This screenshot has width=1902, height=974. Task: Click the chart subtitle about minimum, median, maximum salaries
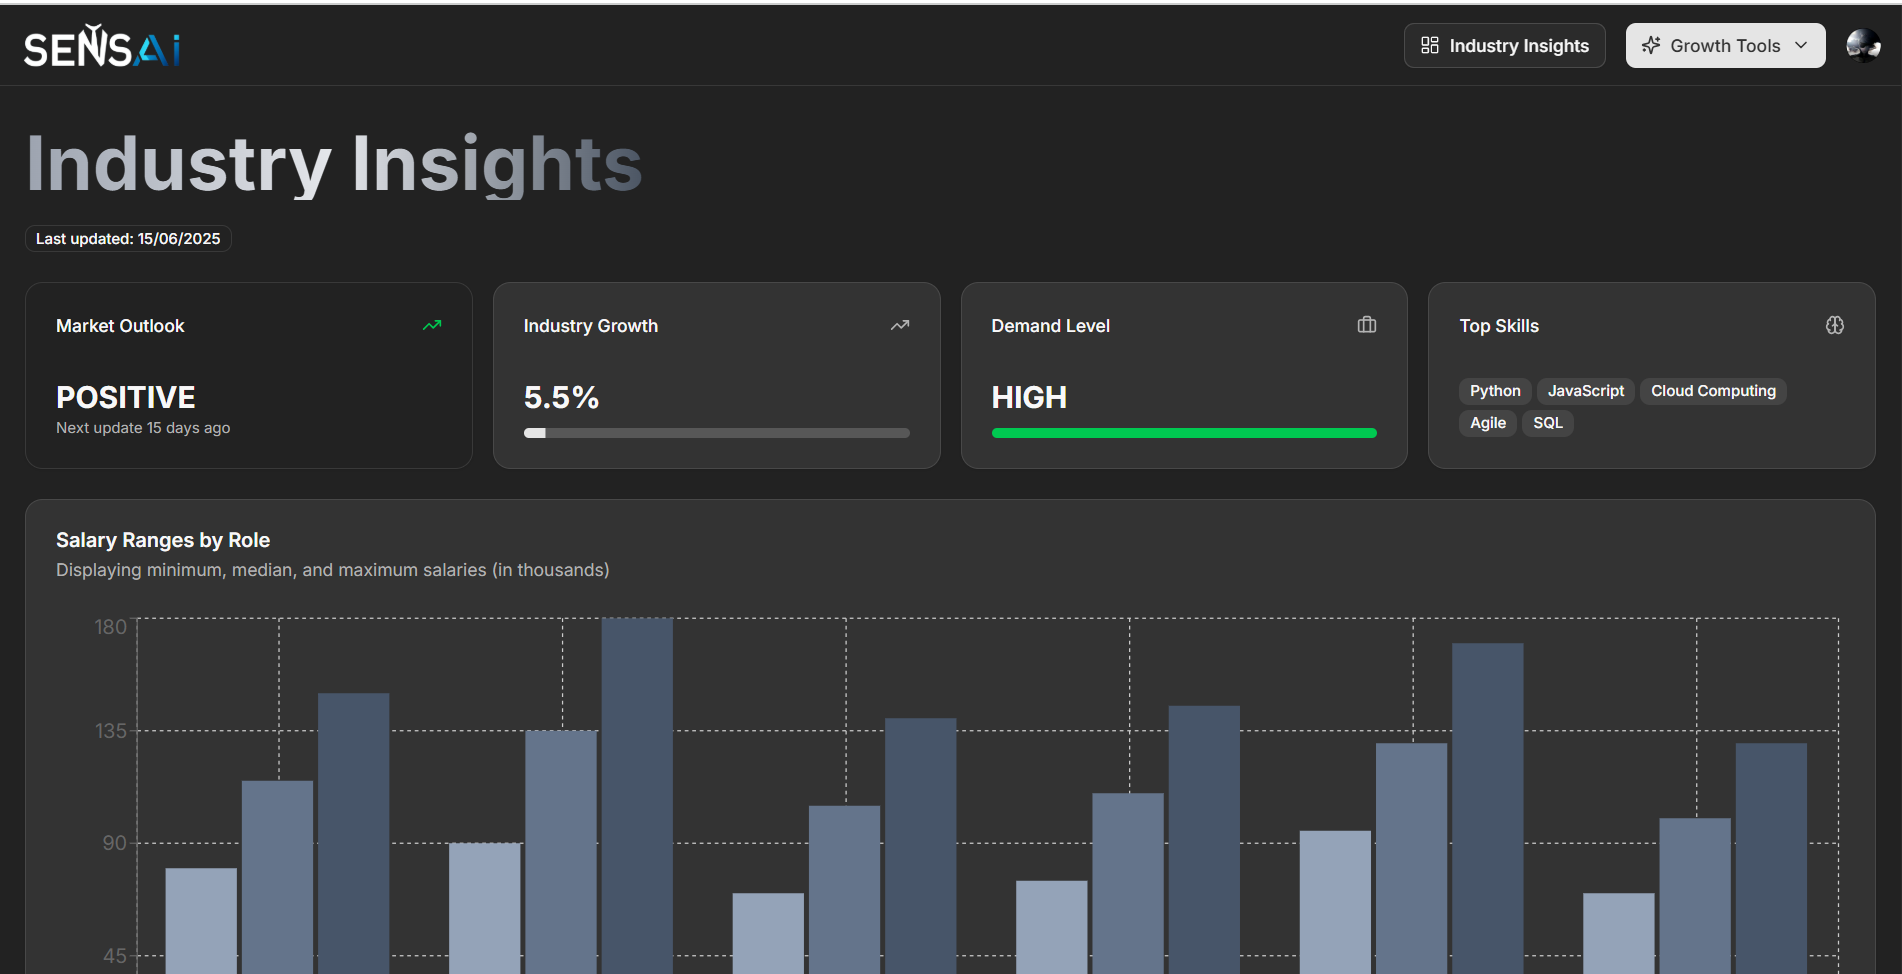pos(332,570)
